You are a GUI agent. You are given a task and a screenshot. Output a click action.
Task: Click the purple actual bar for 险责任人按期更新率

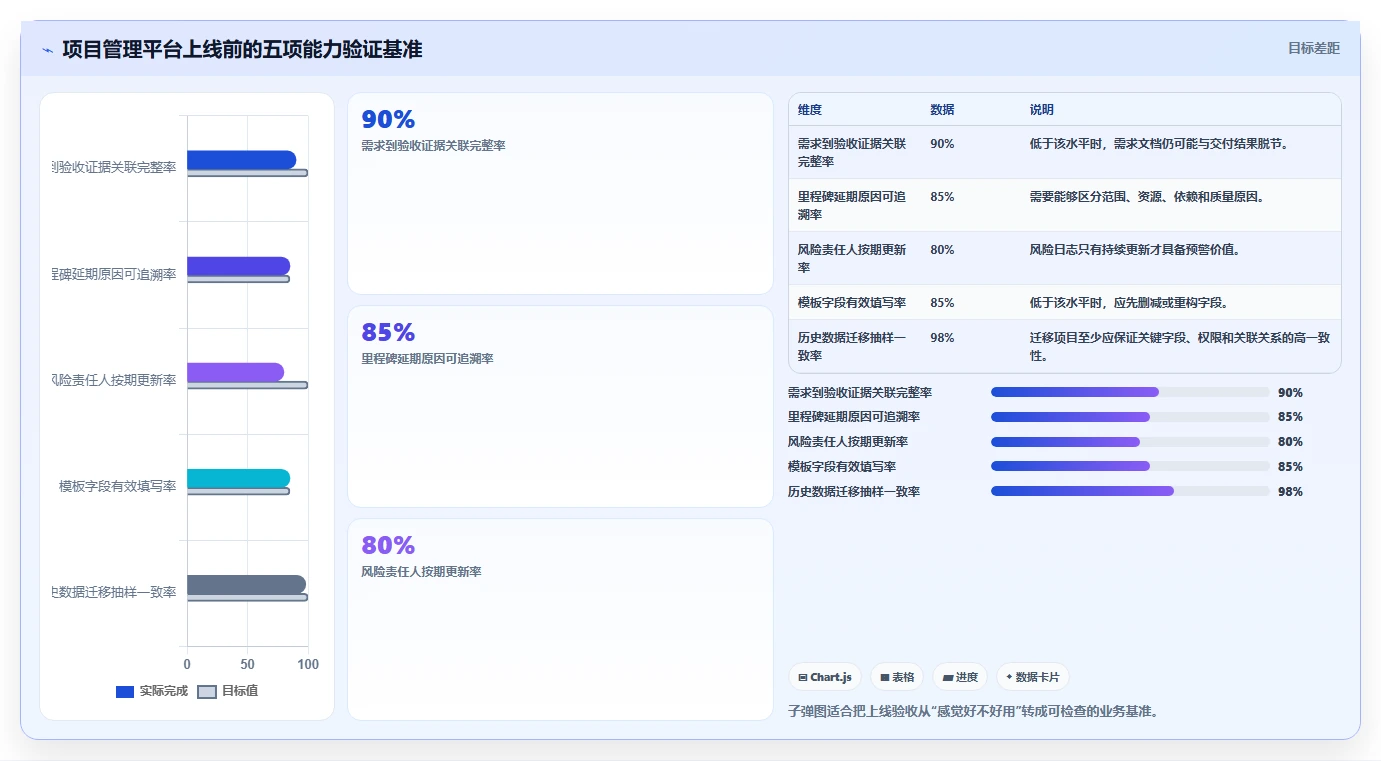[x=235, y=372]
